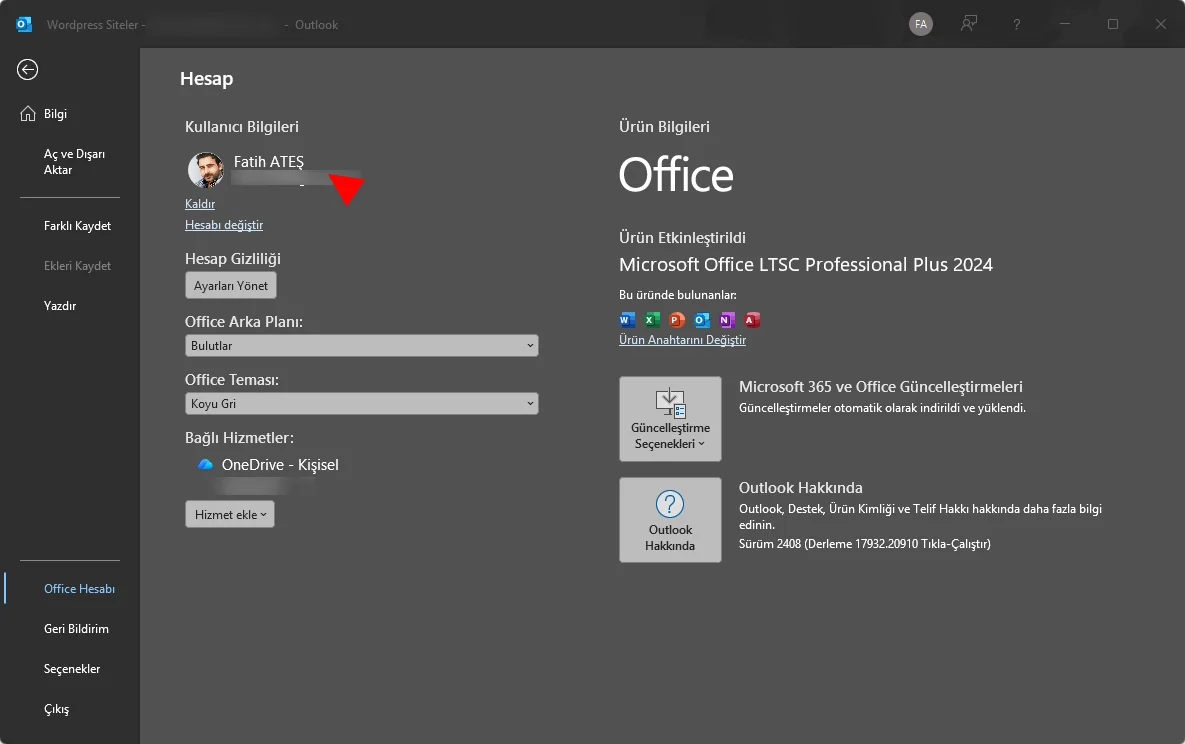Open Seçenekler
The image size is (1185, 744).
(x=72, y=669)
